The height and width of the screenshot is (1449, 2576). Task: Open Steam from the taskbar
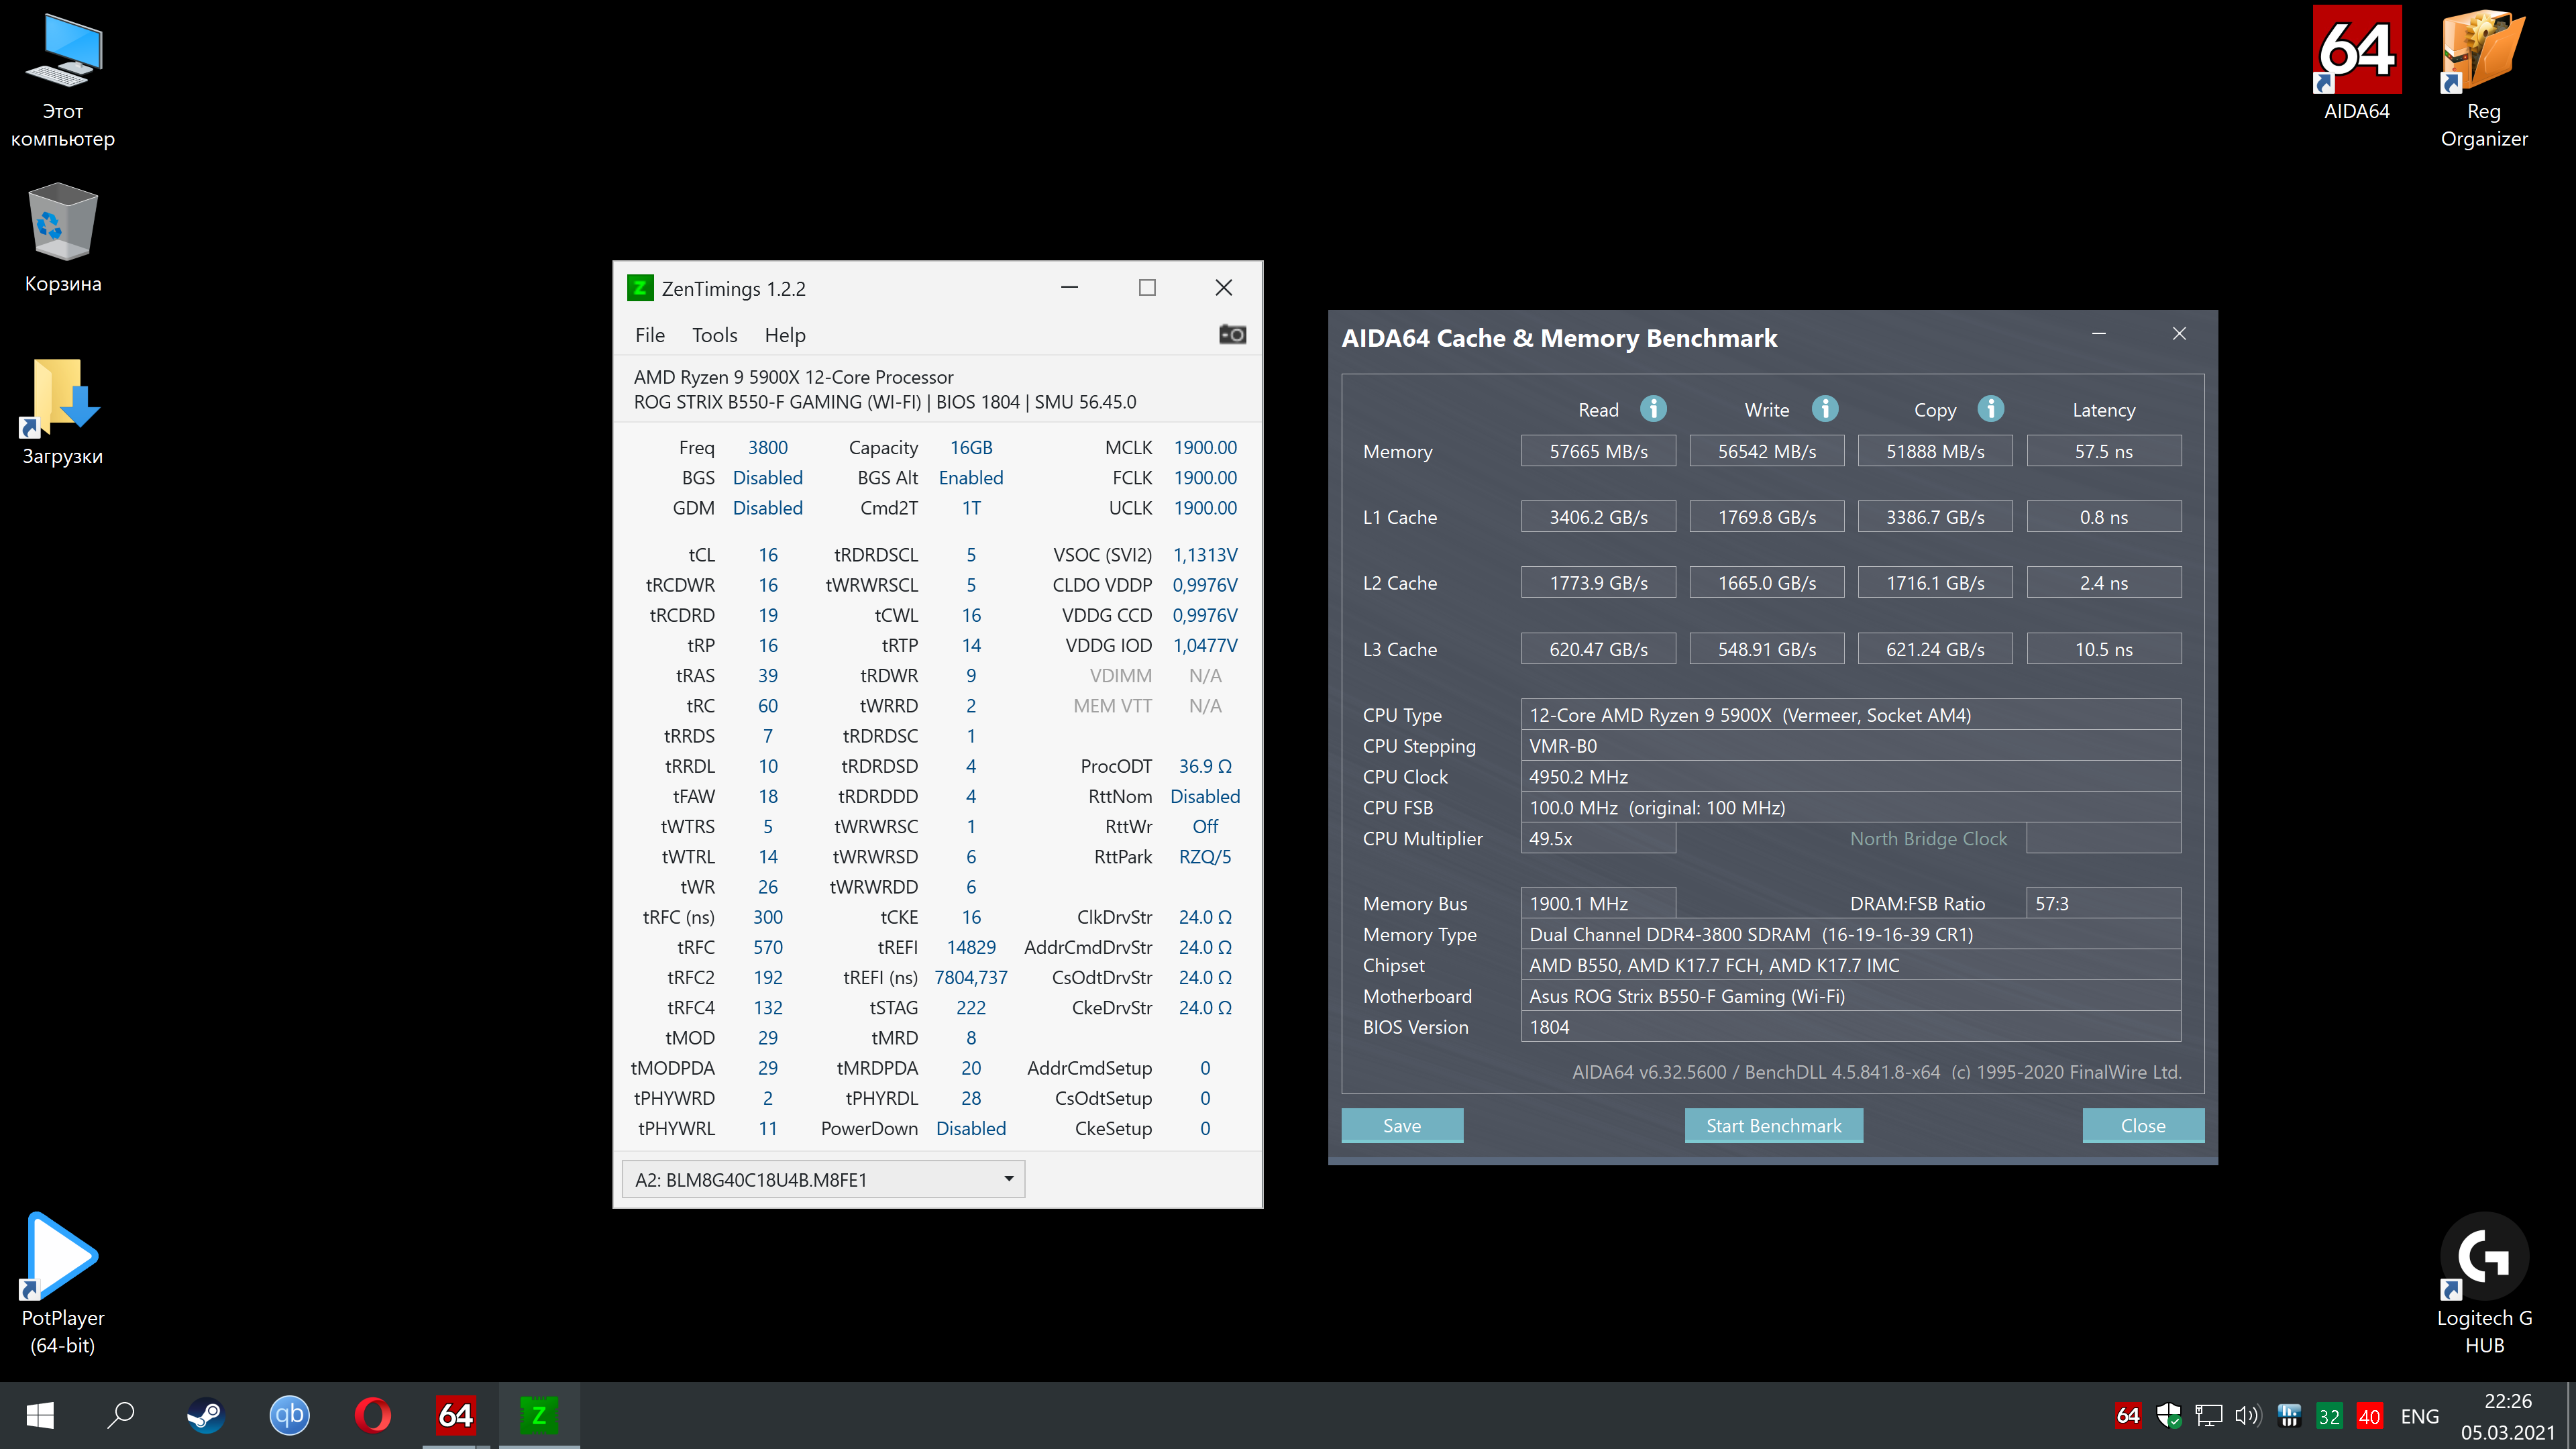(x=206, y=1415)
